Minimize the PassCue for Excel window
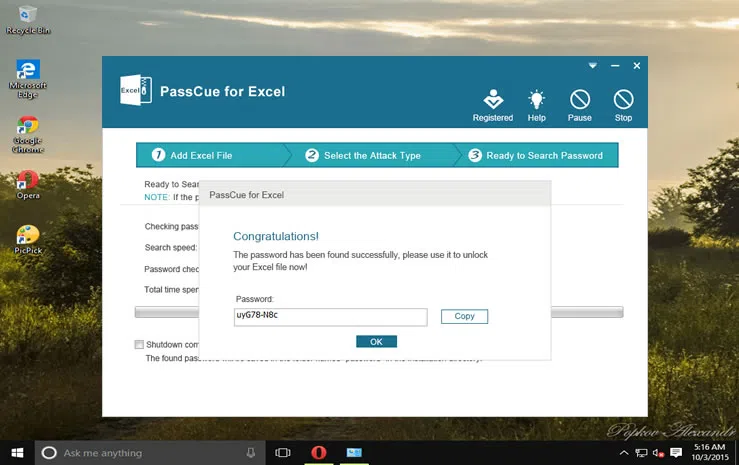 coord(615,65)
